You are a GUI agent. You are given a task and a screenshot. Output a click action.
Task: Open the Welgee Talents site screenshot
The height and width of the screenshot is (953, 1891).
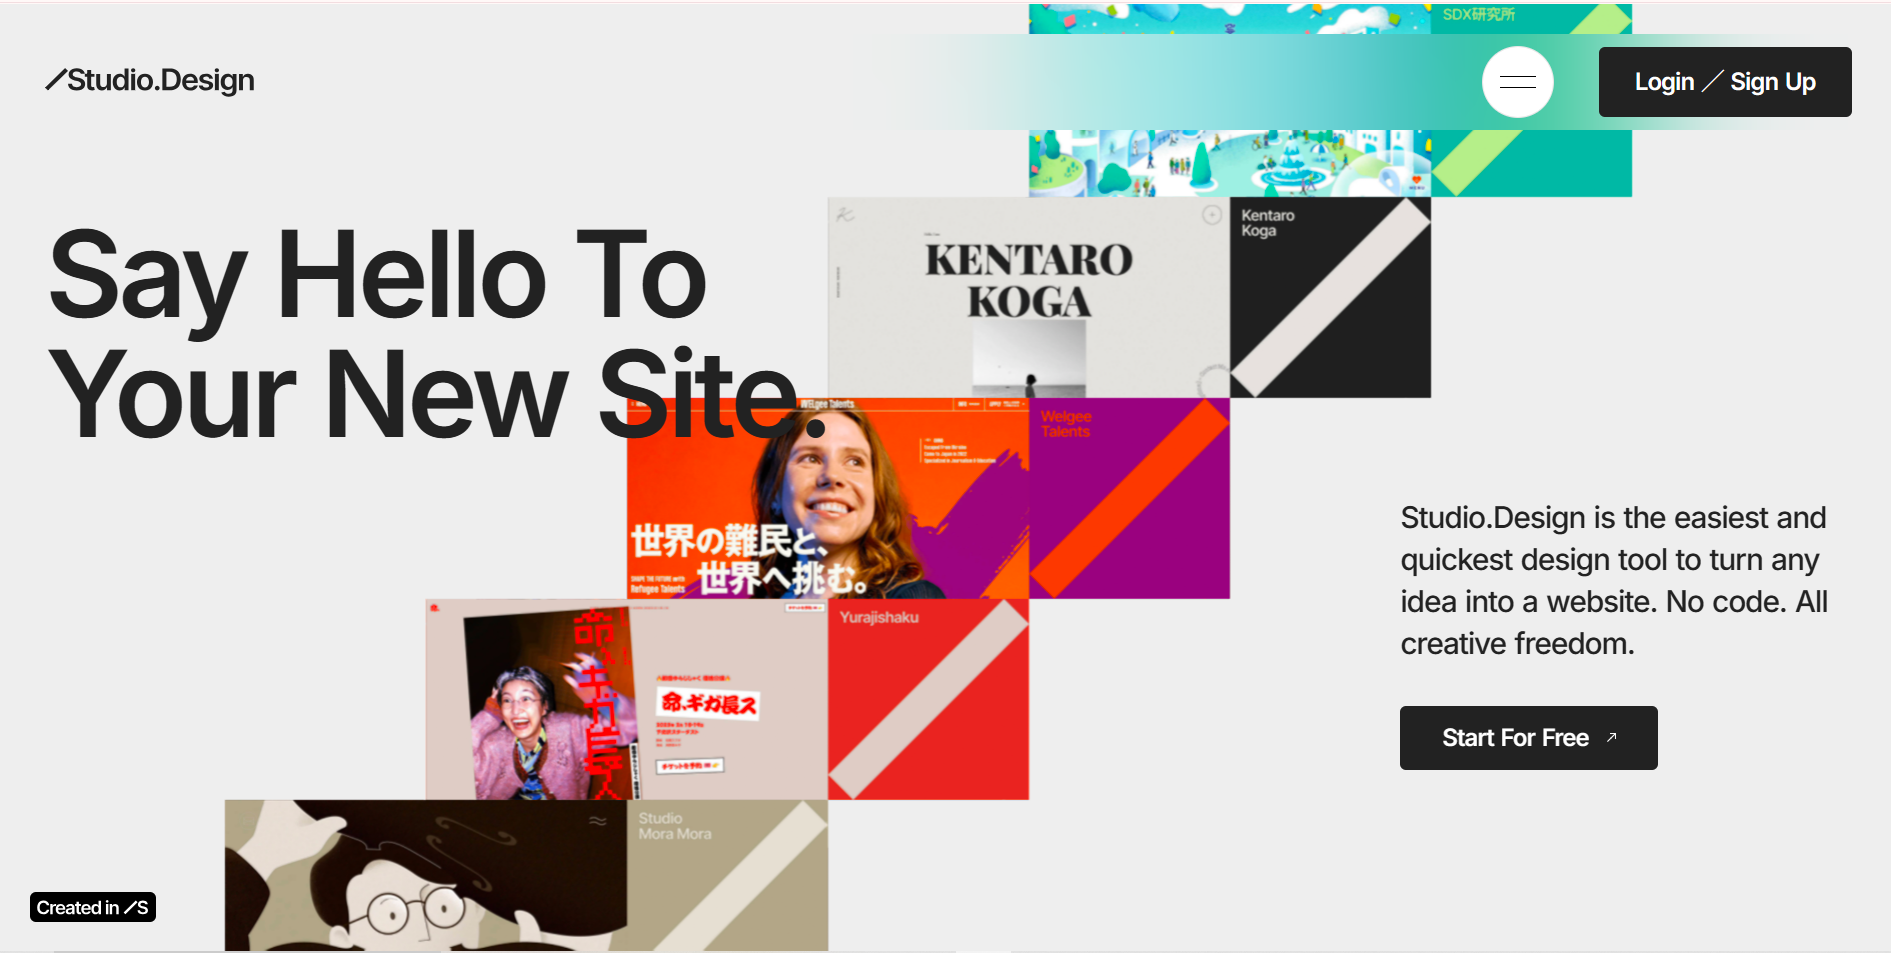tap(827, 498)
